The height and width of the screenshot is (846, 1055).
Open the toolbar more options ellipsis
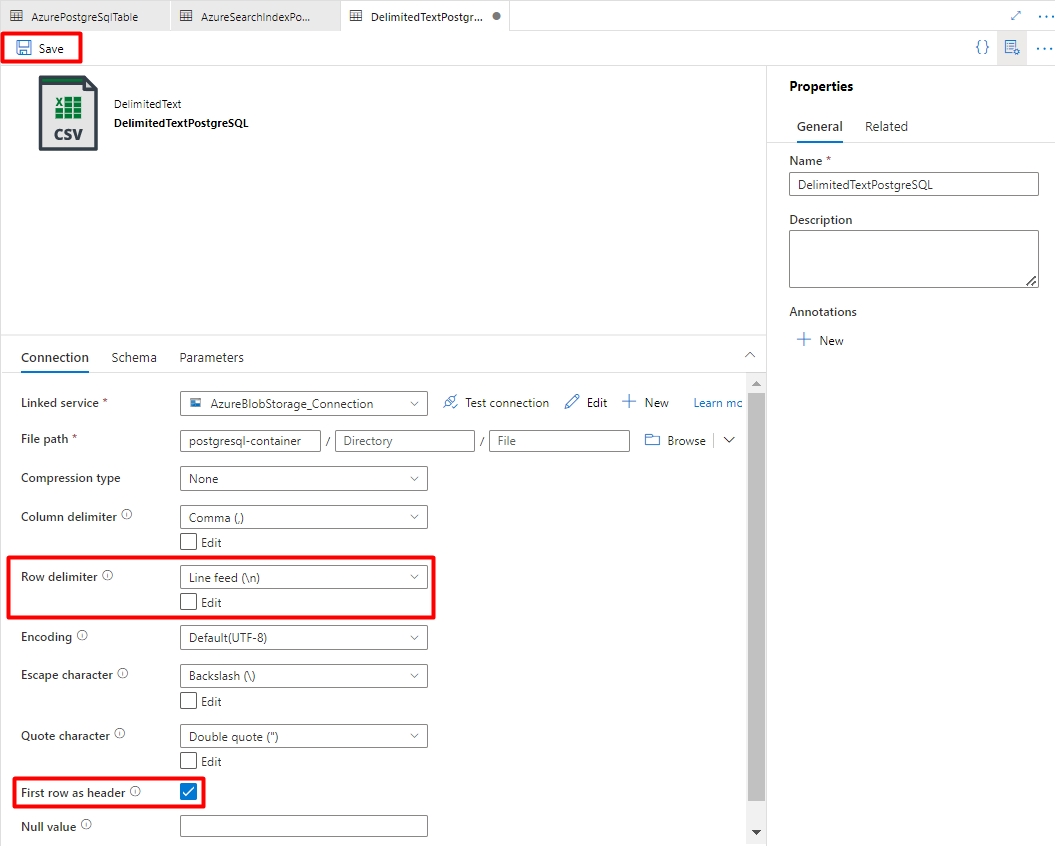[x=1044, y=48]
